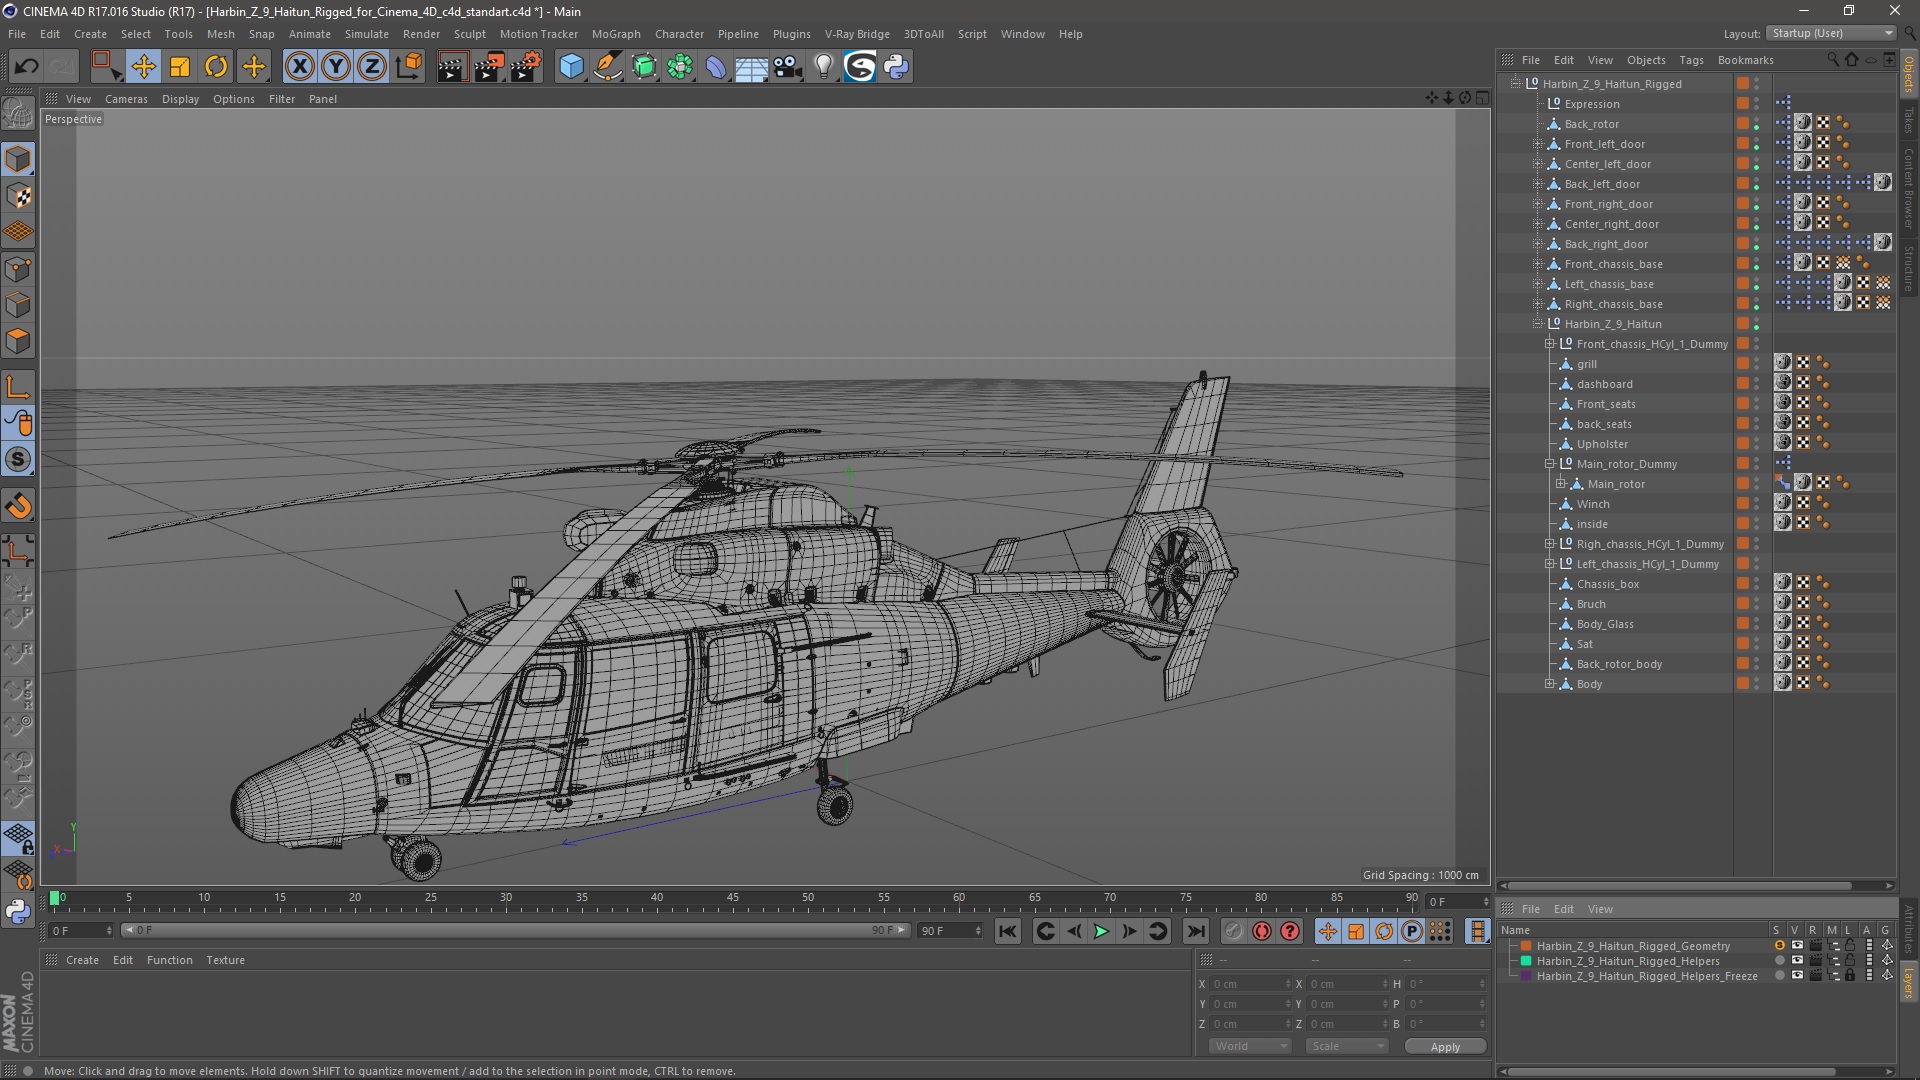Open the MoGraph menu
This screenshot has height=1080, width=1920.
616,34
